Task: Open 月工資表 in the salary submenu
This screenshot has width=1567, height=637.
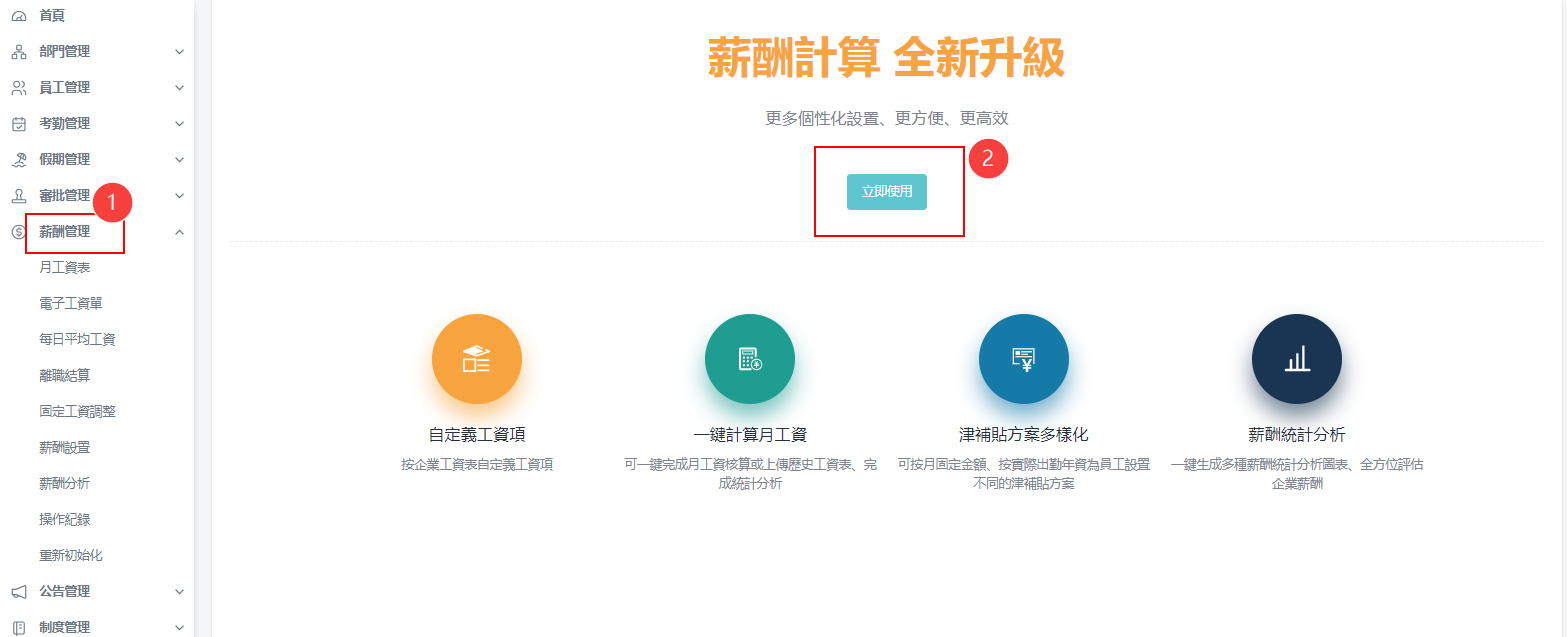Action: pyautogui.click(x=65, y=268)
